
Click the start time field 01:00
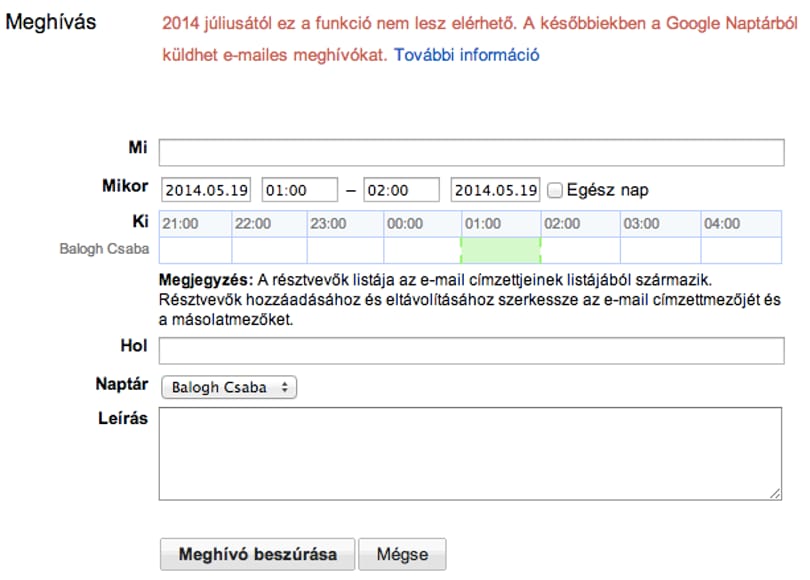pyautogui.click(x=300, y=190)
